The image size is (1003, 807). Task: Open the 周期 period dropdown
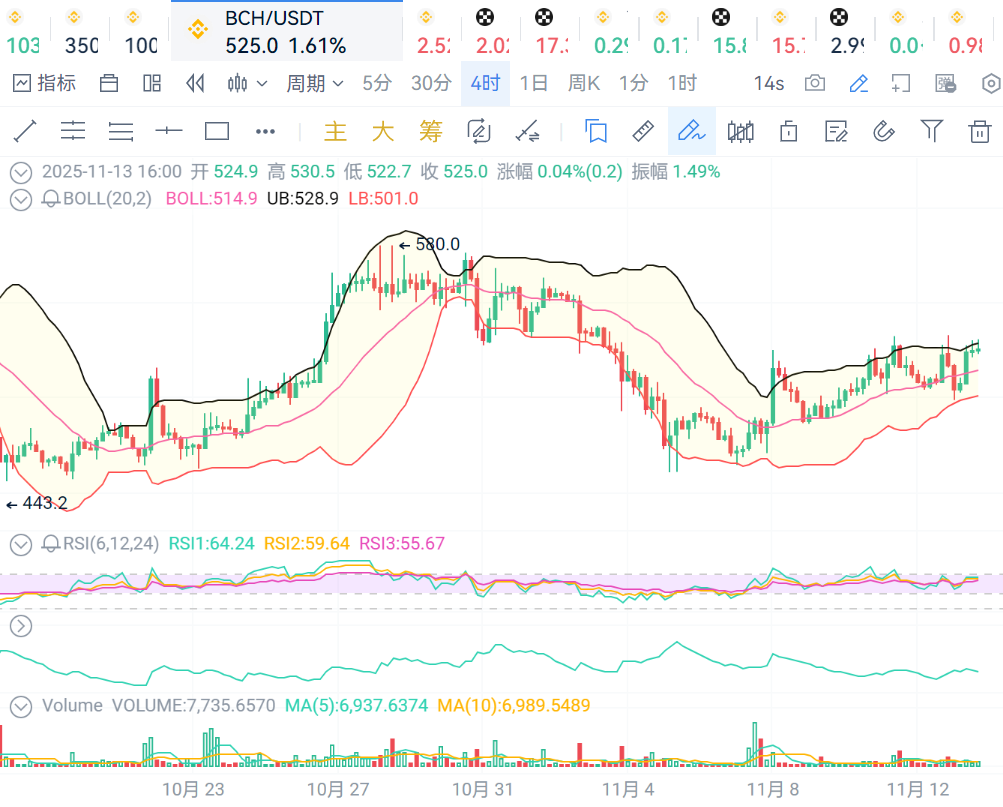315,83
